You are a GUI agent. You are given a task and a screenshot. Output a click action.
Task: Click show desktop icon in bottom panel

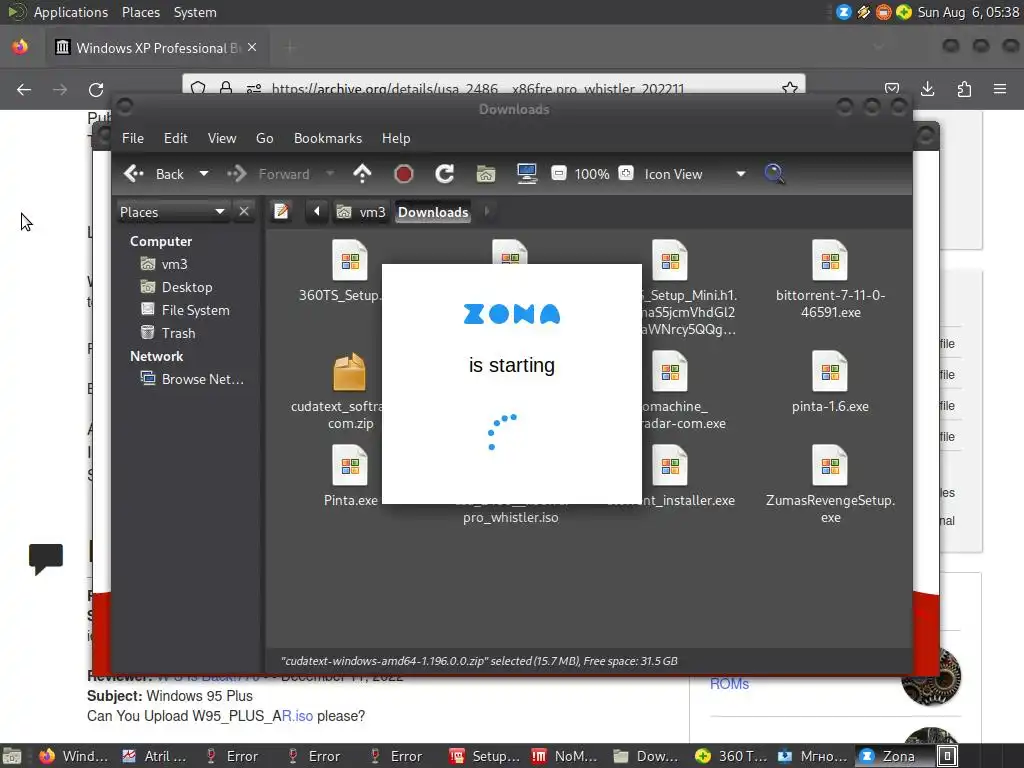(12, 756)
